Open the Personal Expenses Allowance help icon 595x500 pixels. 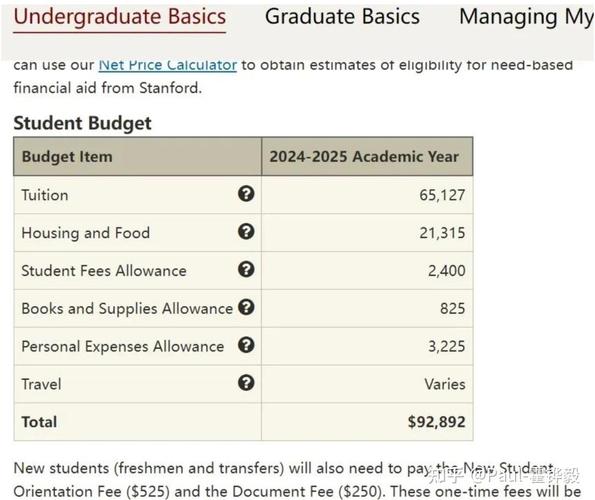pos(246,345)
